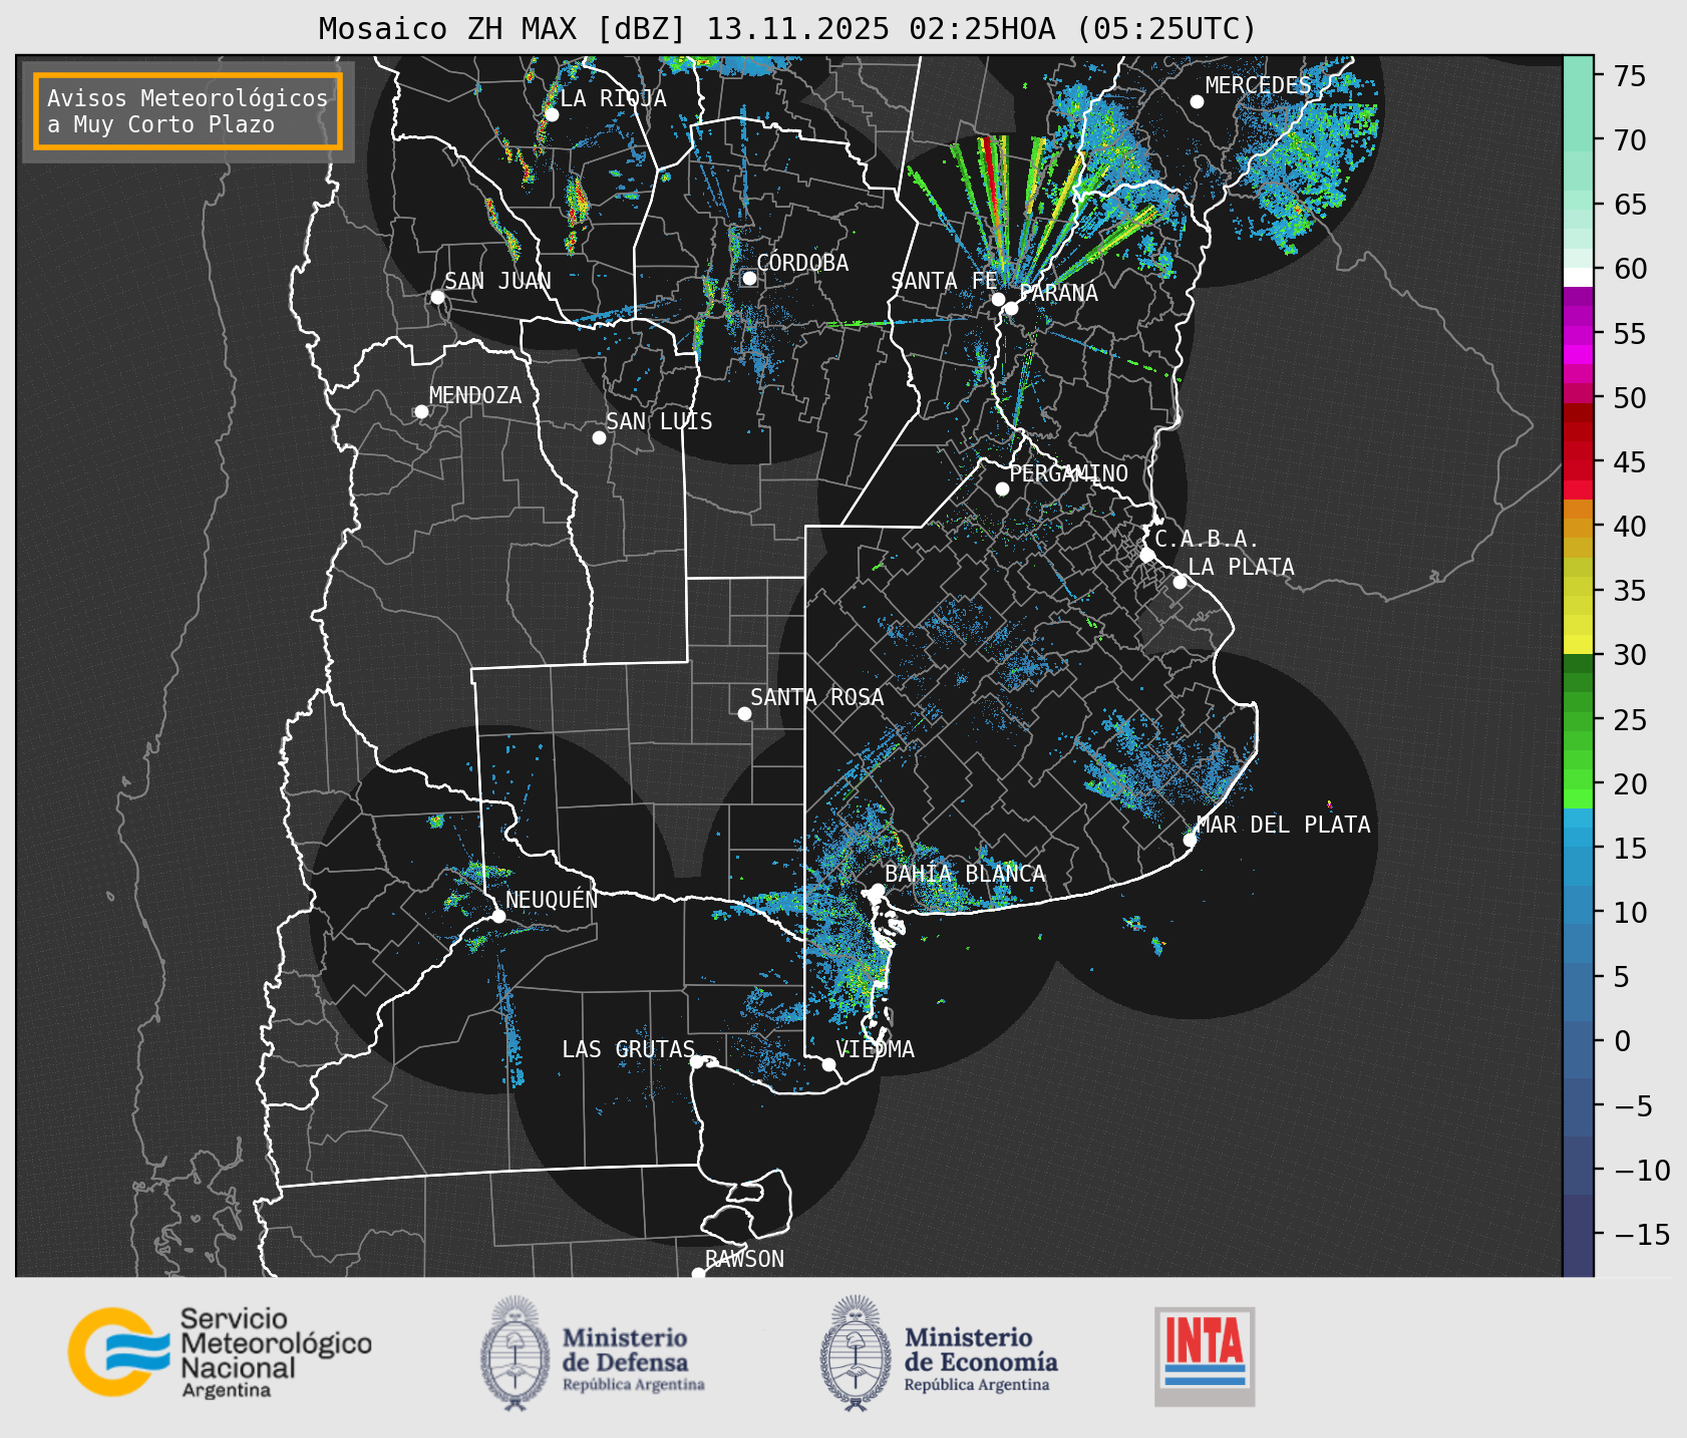Viewport: 1687px width, 1438px height.
Task: Click the LA RIOJA city label
Action: [612, 98]
